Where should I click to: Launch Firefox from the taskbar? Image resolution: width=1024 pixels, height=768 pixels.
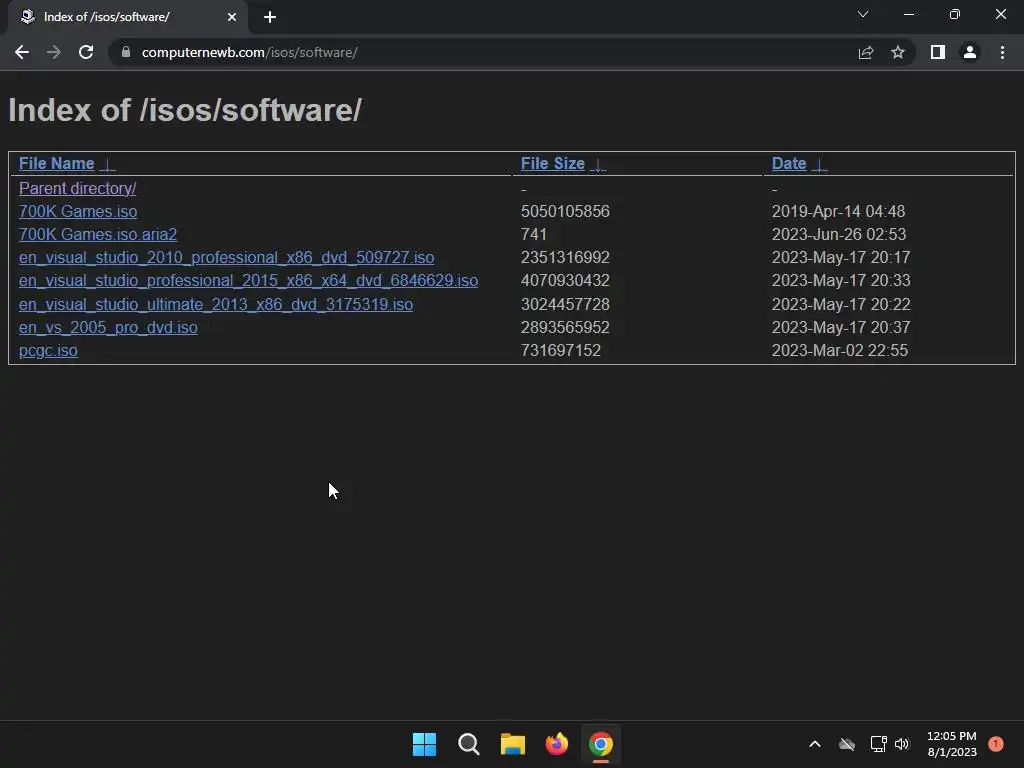[x=556, y=744]
